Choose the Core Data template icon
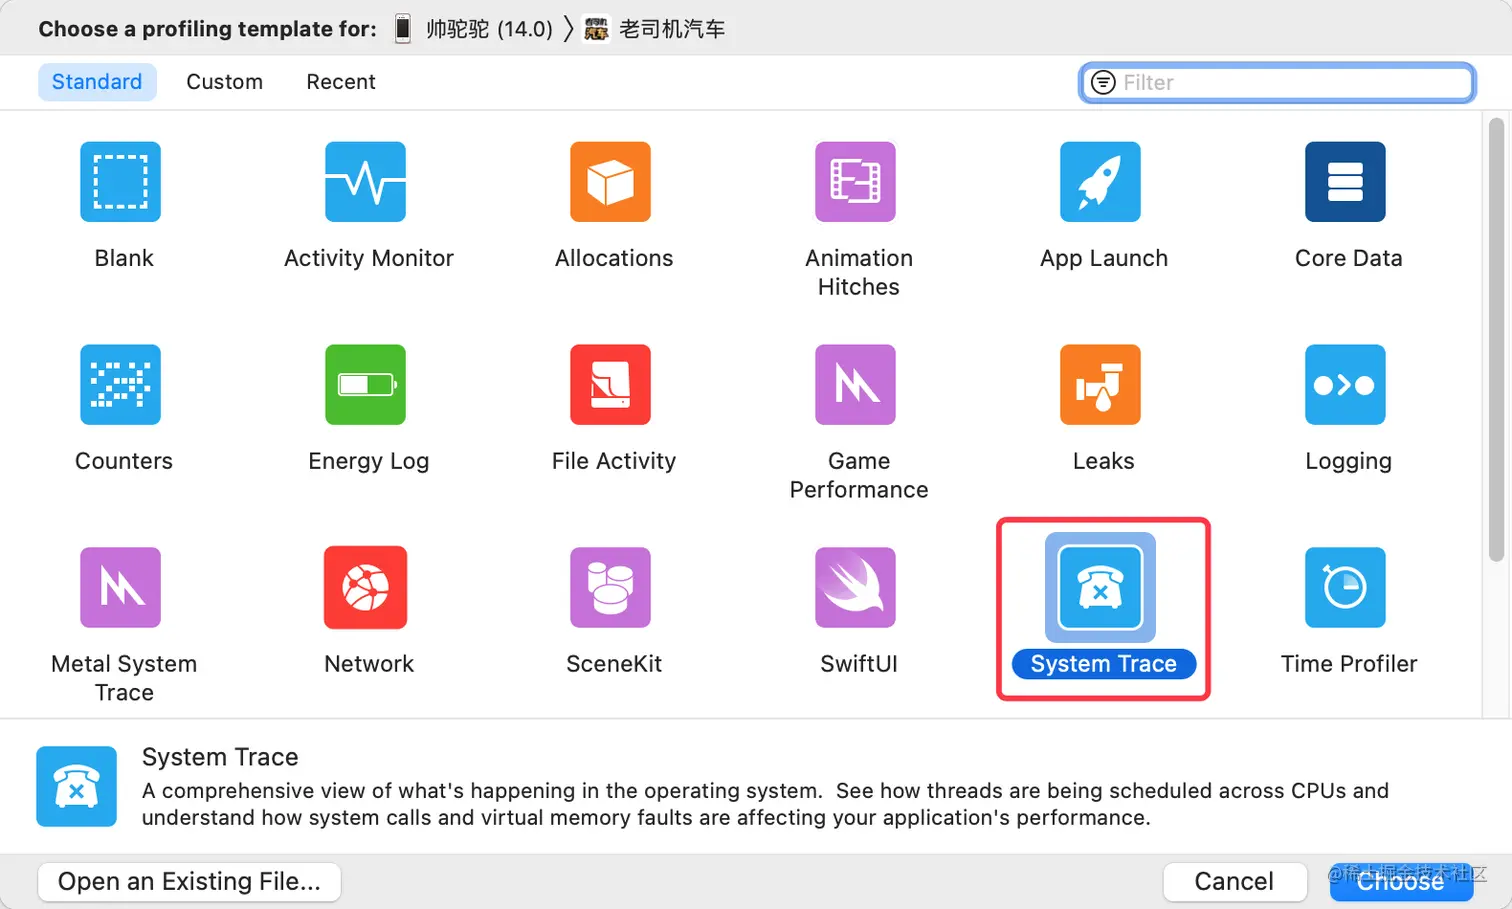This screenshot has width=1512, height=909. [x=1345, y=181]
